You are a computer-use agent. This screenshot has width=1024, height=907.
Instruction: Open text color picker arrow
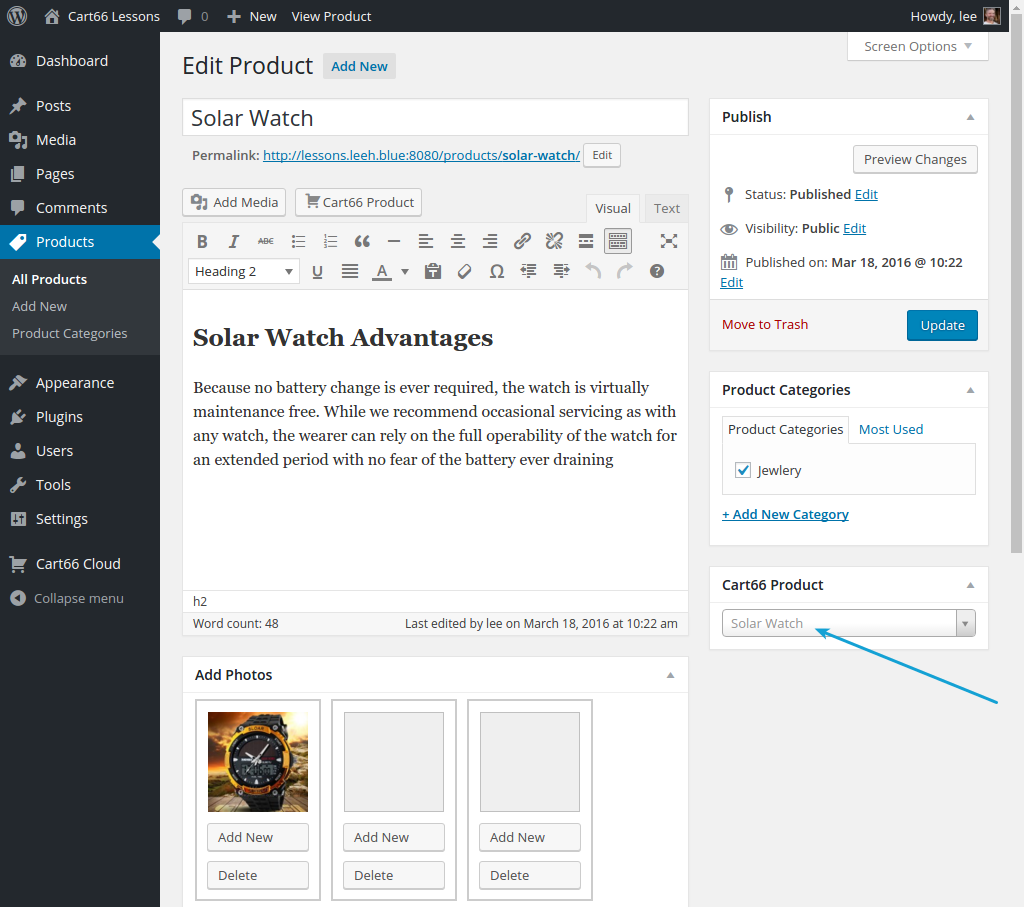(405, 272)
